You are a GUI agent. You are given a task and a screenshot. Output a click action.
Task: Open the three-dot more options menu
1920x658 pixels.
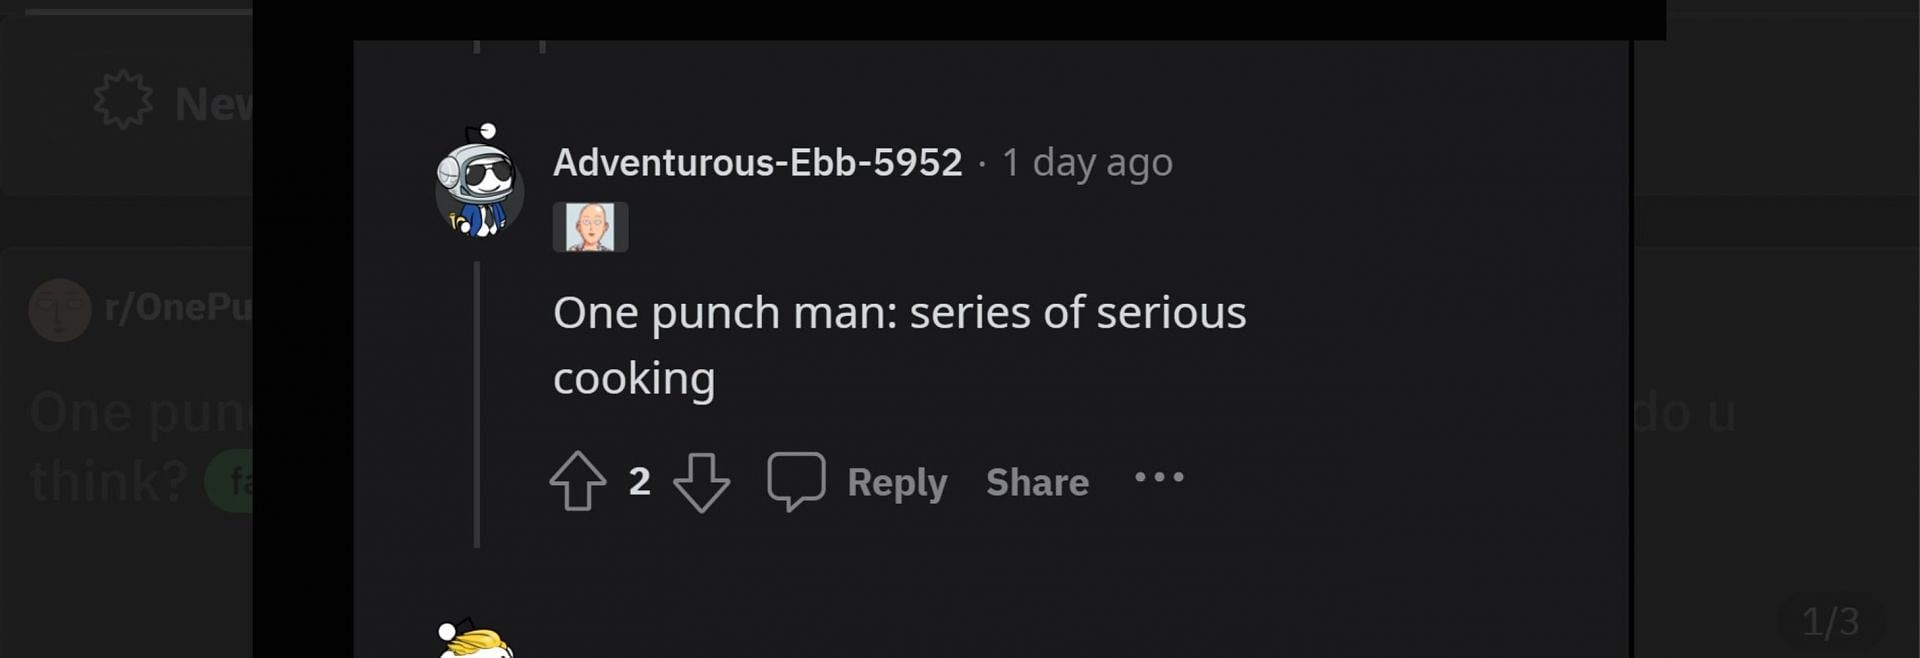(1159, 478)
